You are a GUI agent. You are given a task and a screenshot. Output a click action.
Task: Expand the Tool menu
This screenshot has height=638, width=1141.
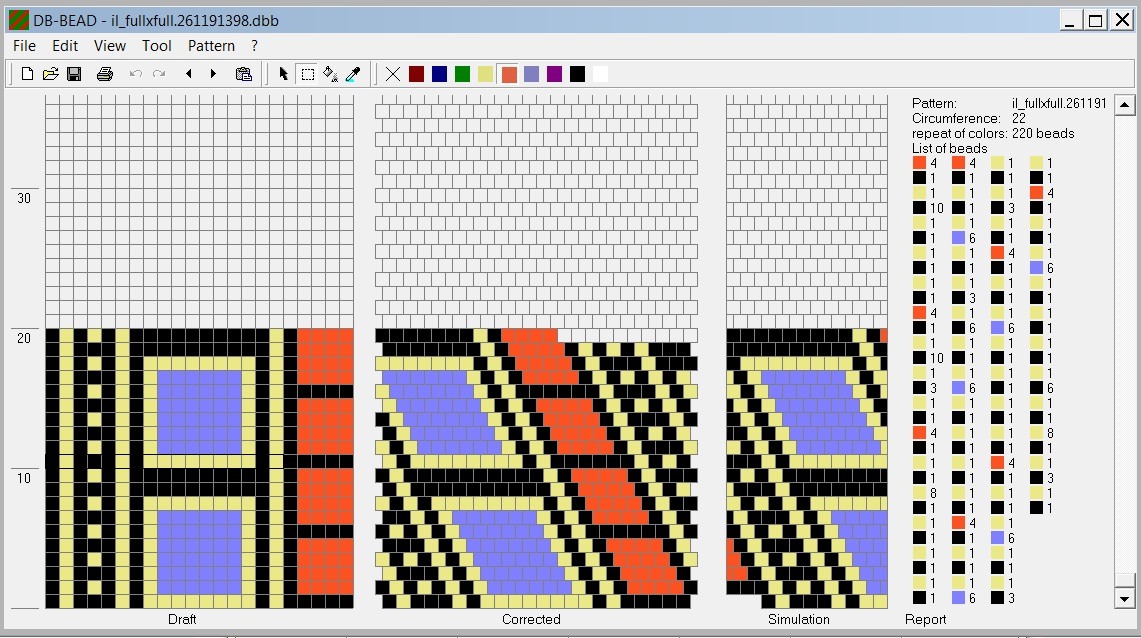pyautogui.click(x=157, y=46)
